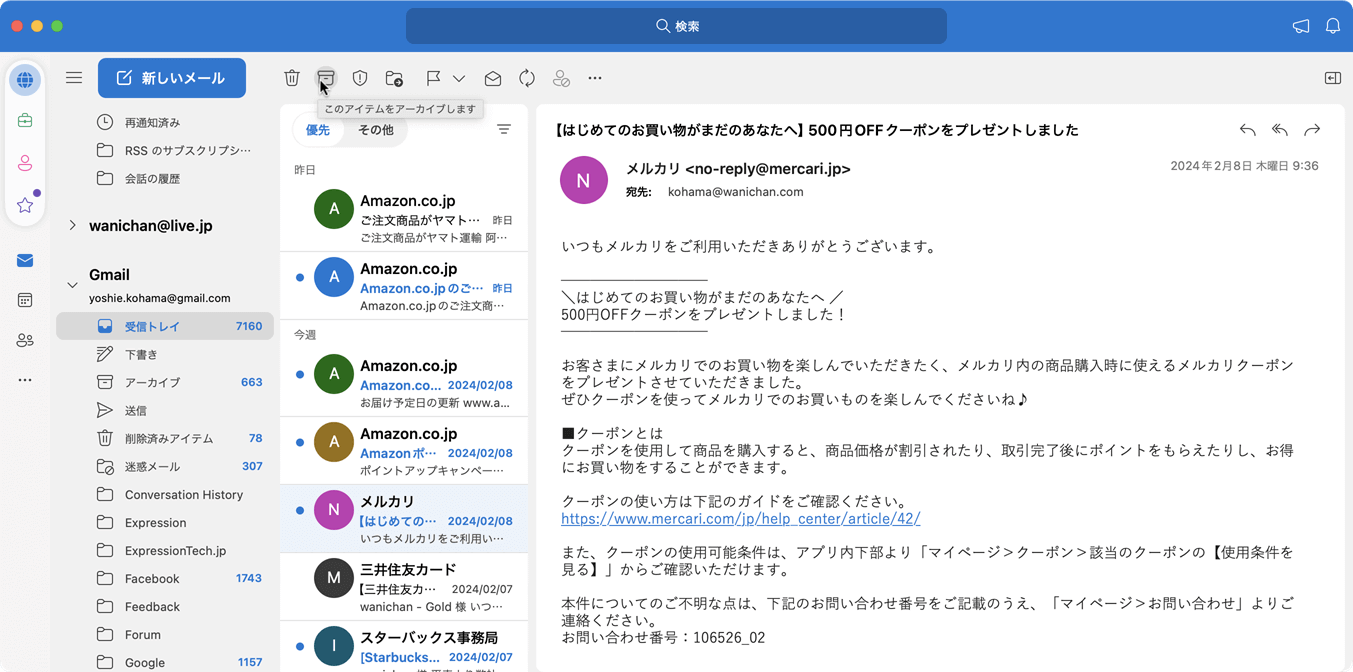
Task: Open notifications bell in title bar
Action: point(1333,26)
